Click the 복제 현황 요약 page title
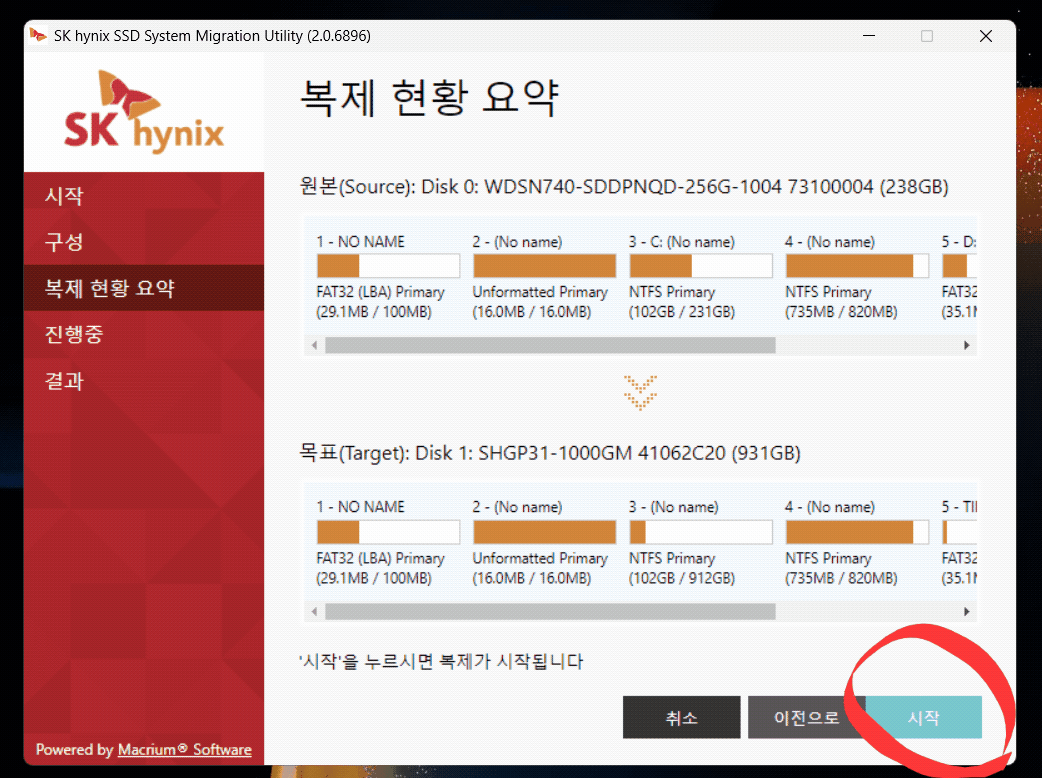 pos(429,98)
